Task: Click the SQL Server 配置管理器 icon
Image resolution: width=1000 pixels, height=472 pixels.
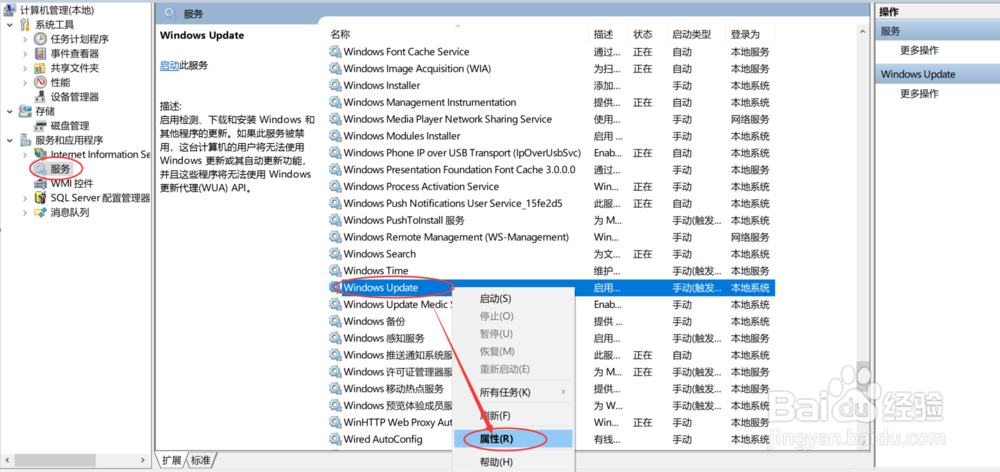Action: [41, 198]
